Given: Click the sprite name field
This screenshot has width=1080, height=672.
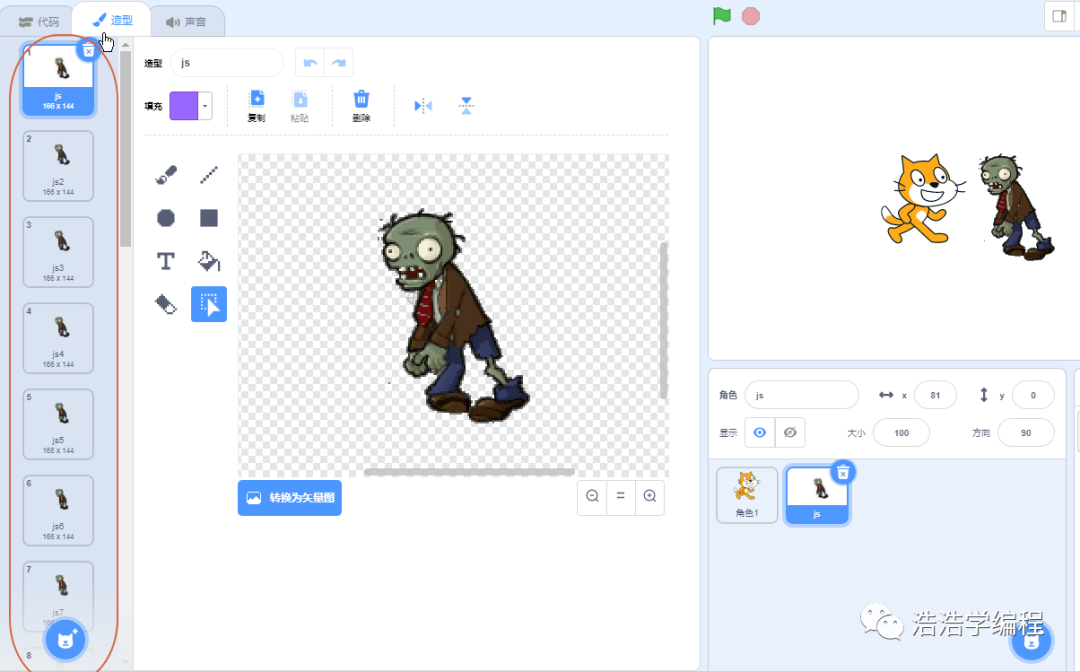Looking at the screenshot, I should click(802, 395).
